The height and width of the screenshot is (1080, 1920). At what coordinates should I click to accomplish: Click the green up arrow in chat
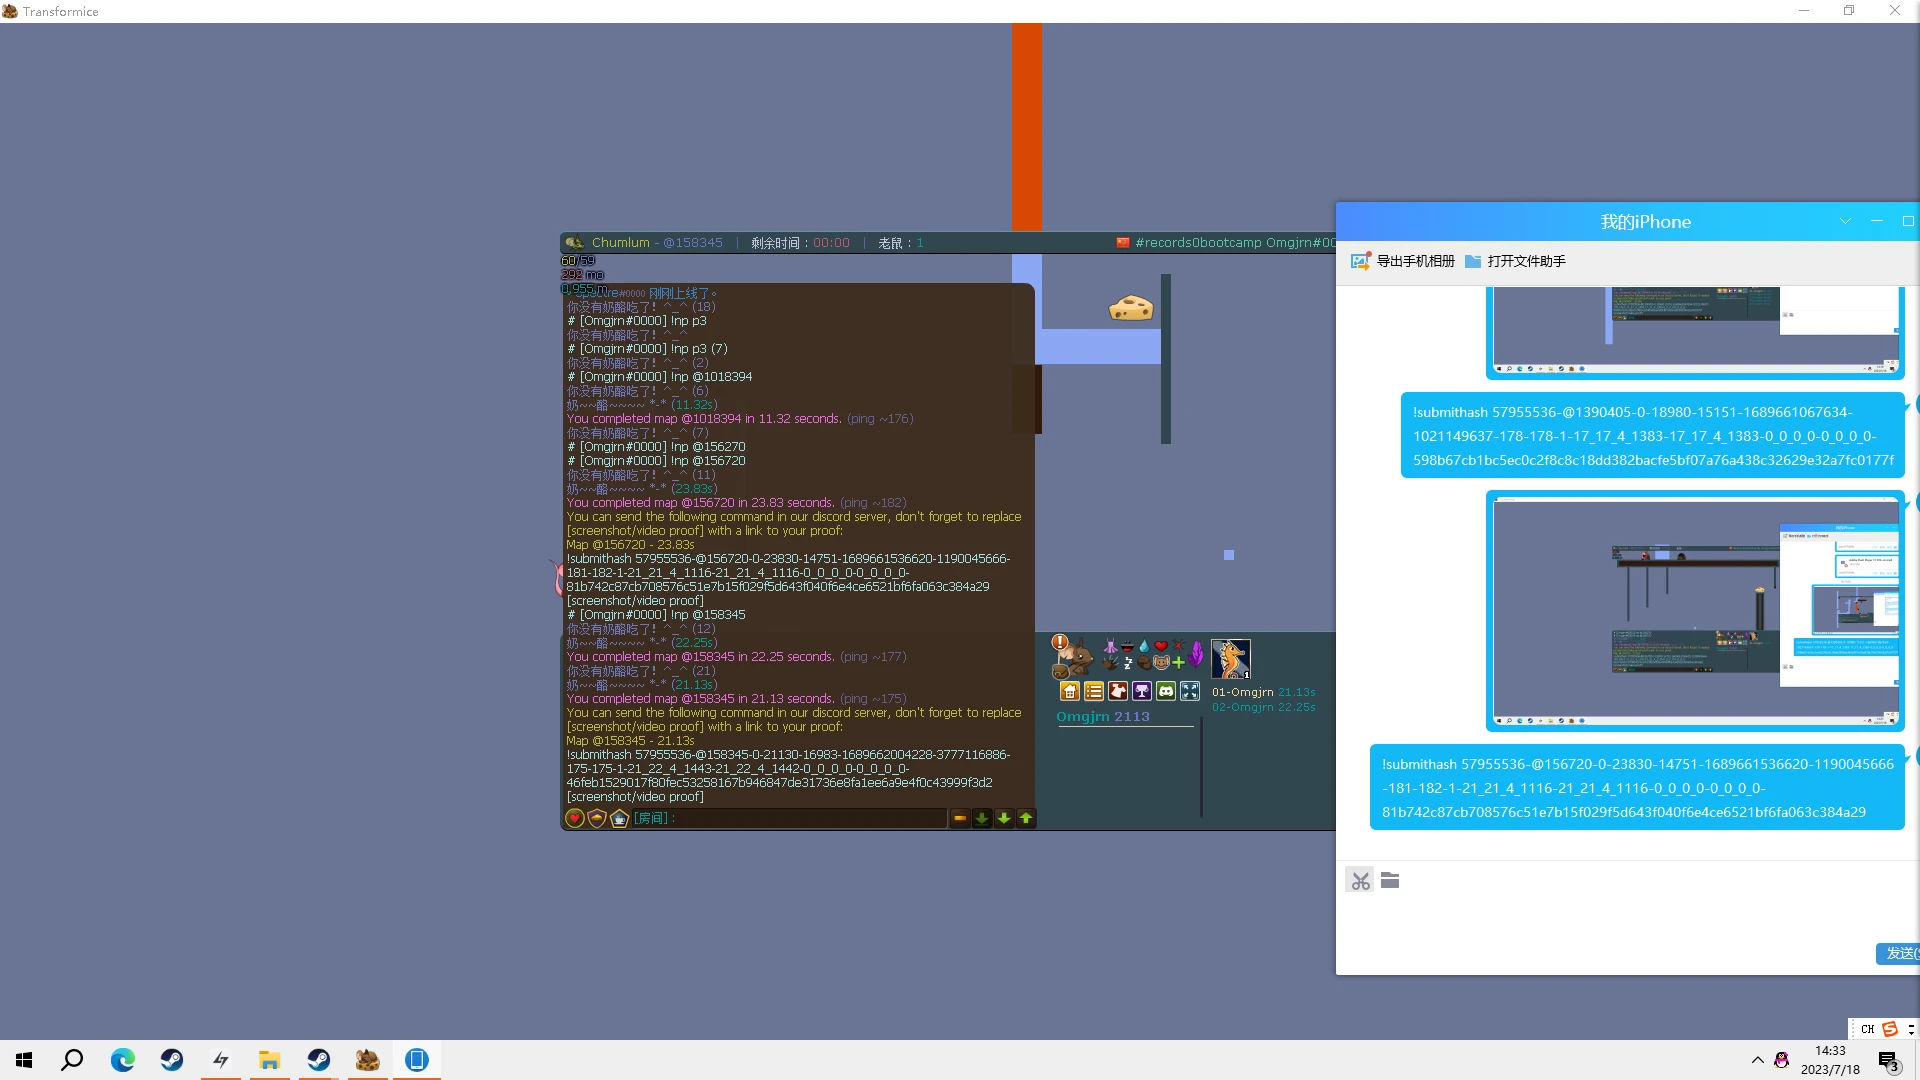pyautogui.click(x=1026, y=818)
